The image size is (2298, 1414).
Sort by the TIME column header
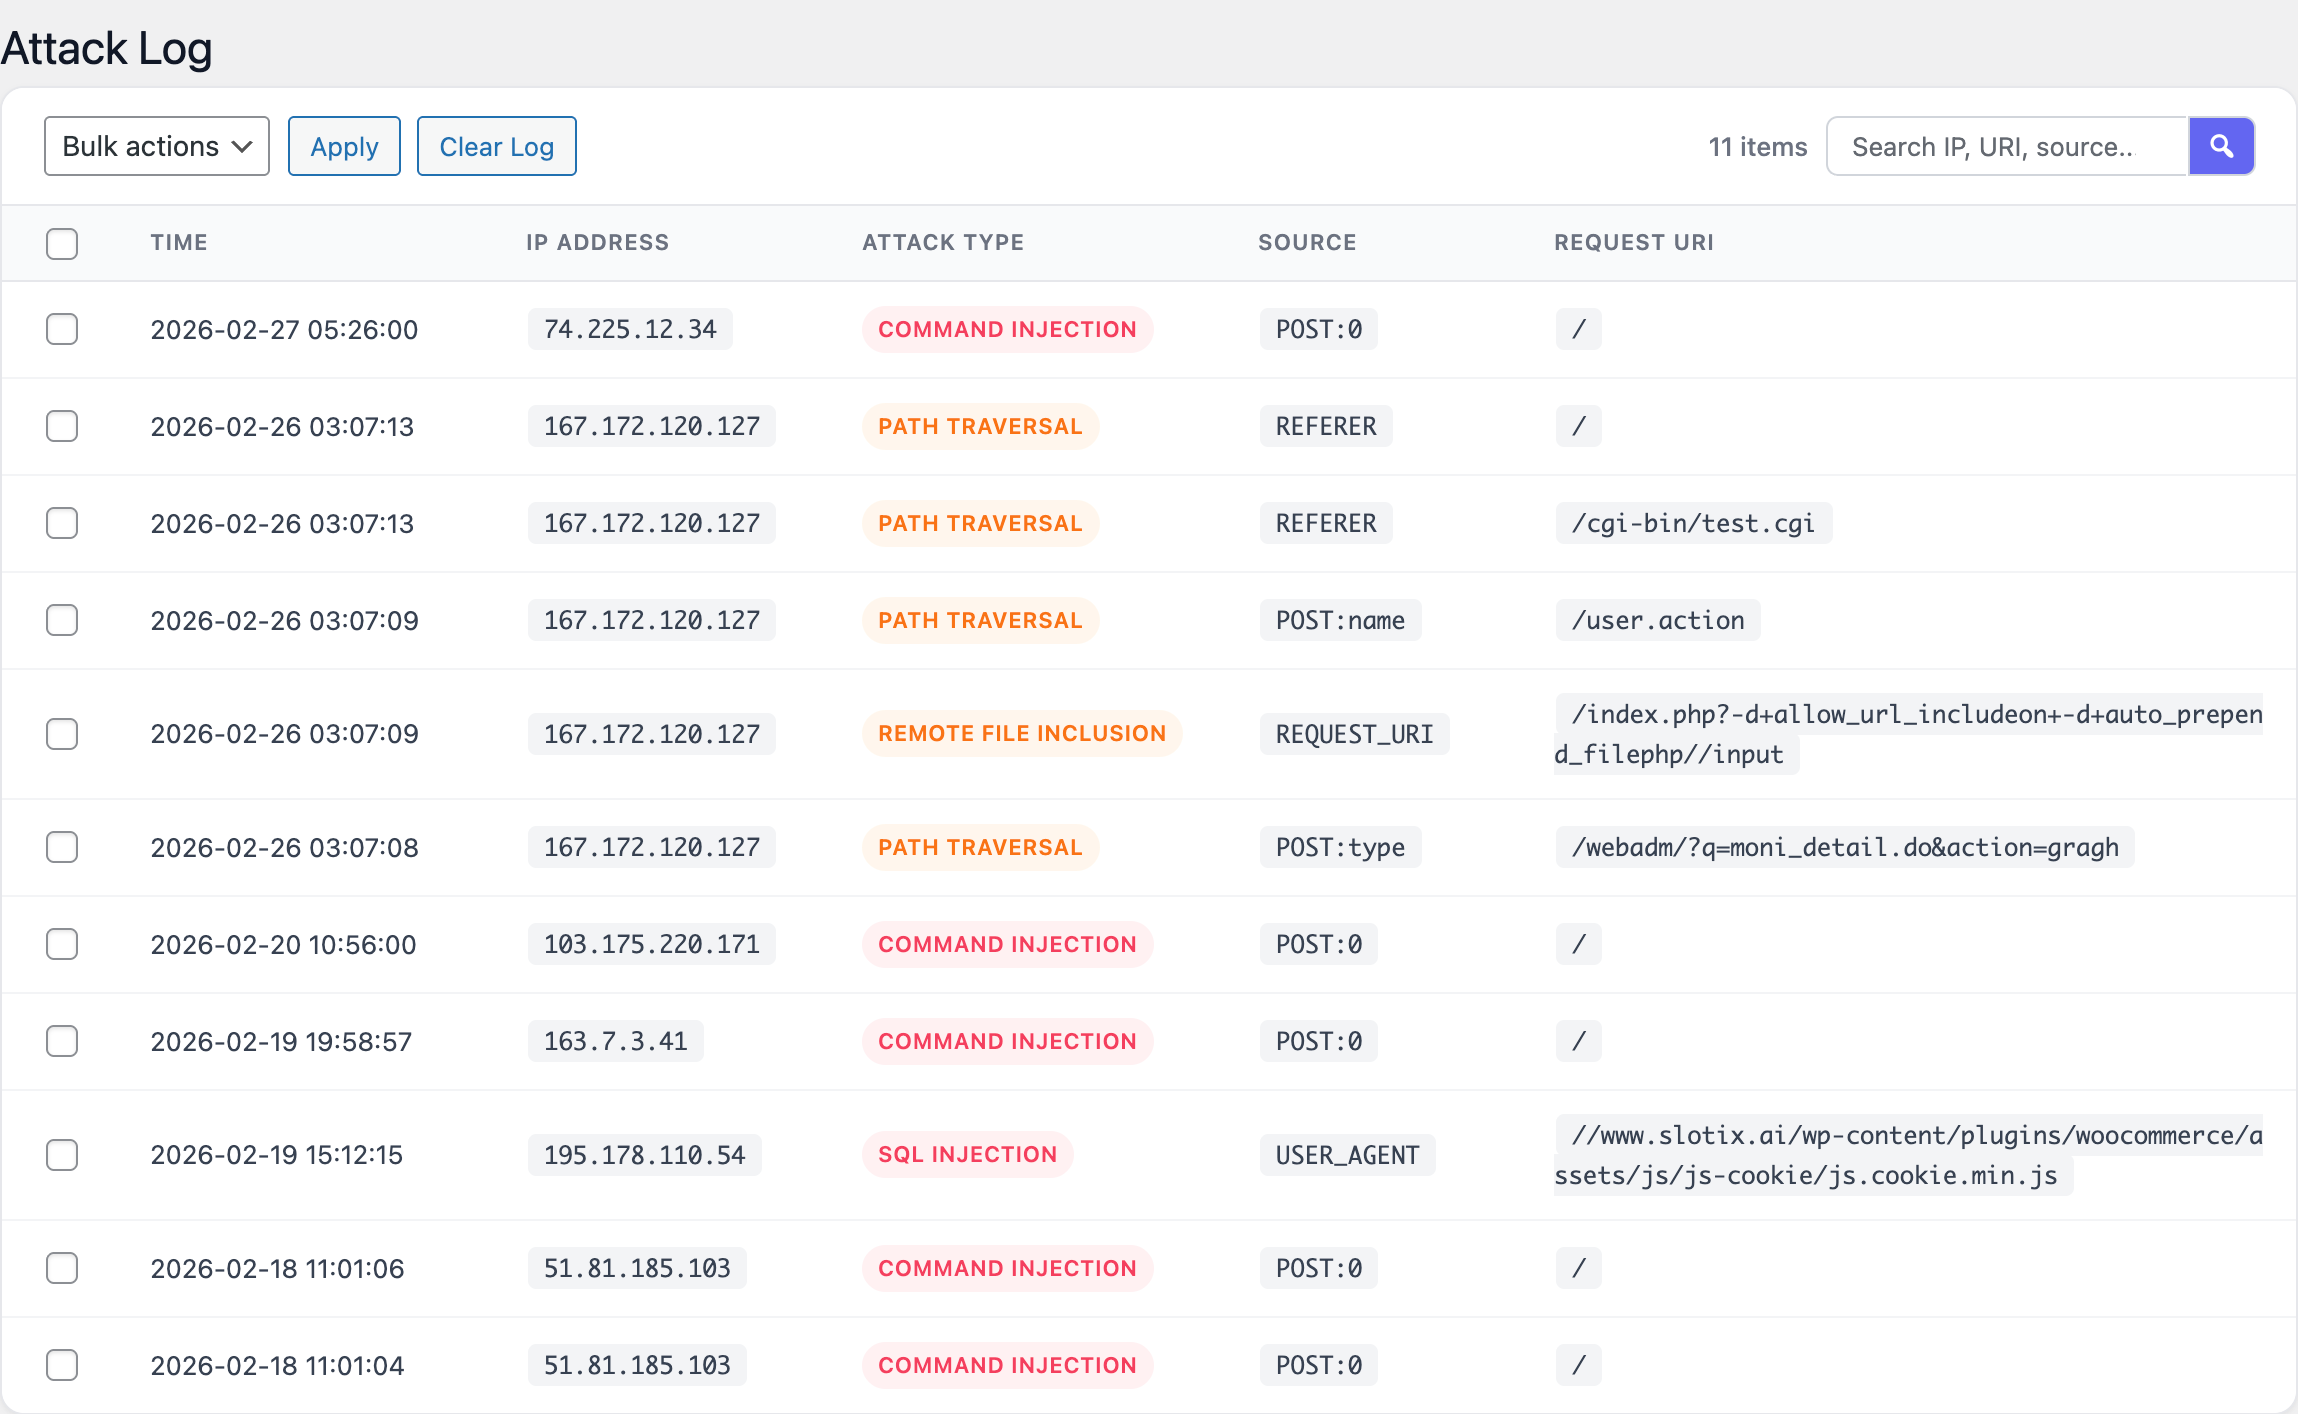[x=179, y=242]
